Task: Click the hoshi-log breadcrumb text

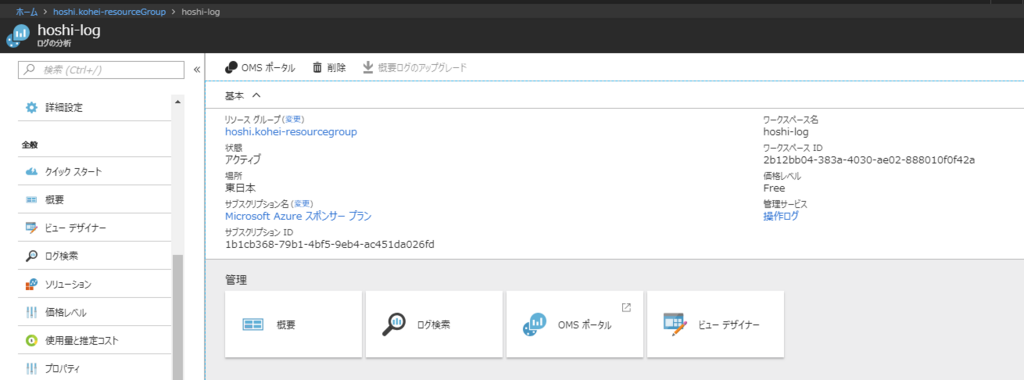Action: point(200,12)
